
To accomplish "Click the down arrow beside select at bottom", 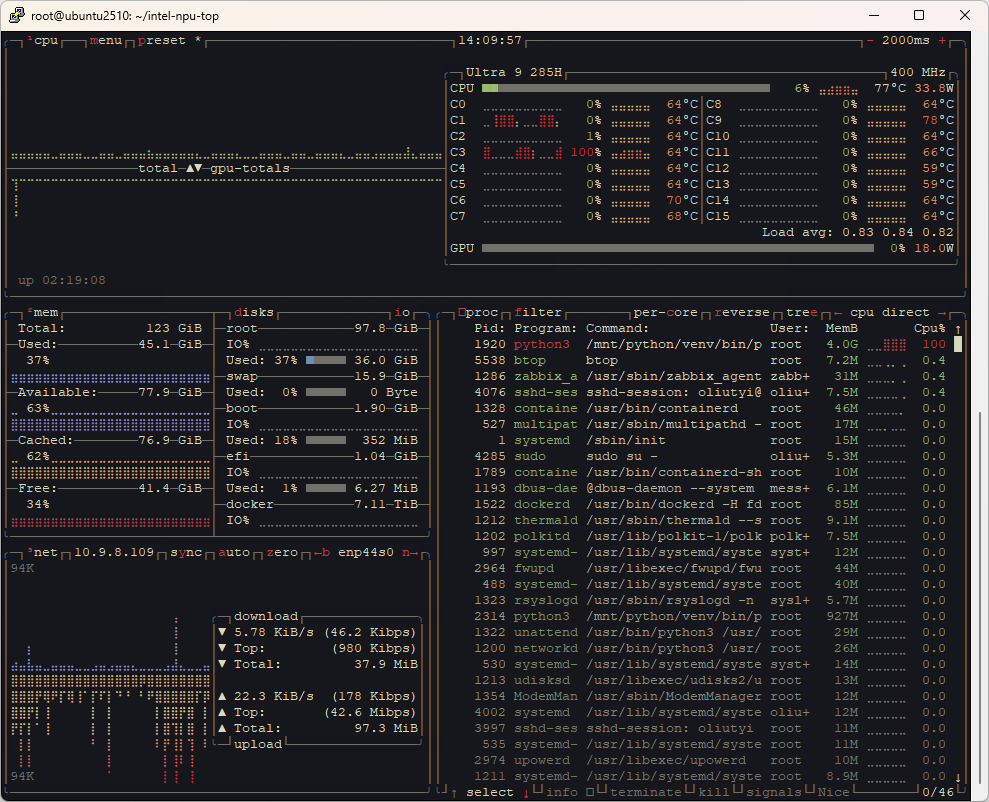I will pyautogui.click(x=526, y=793).
